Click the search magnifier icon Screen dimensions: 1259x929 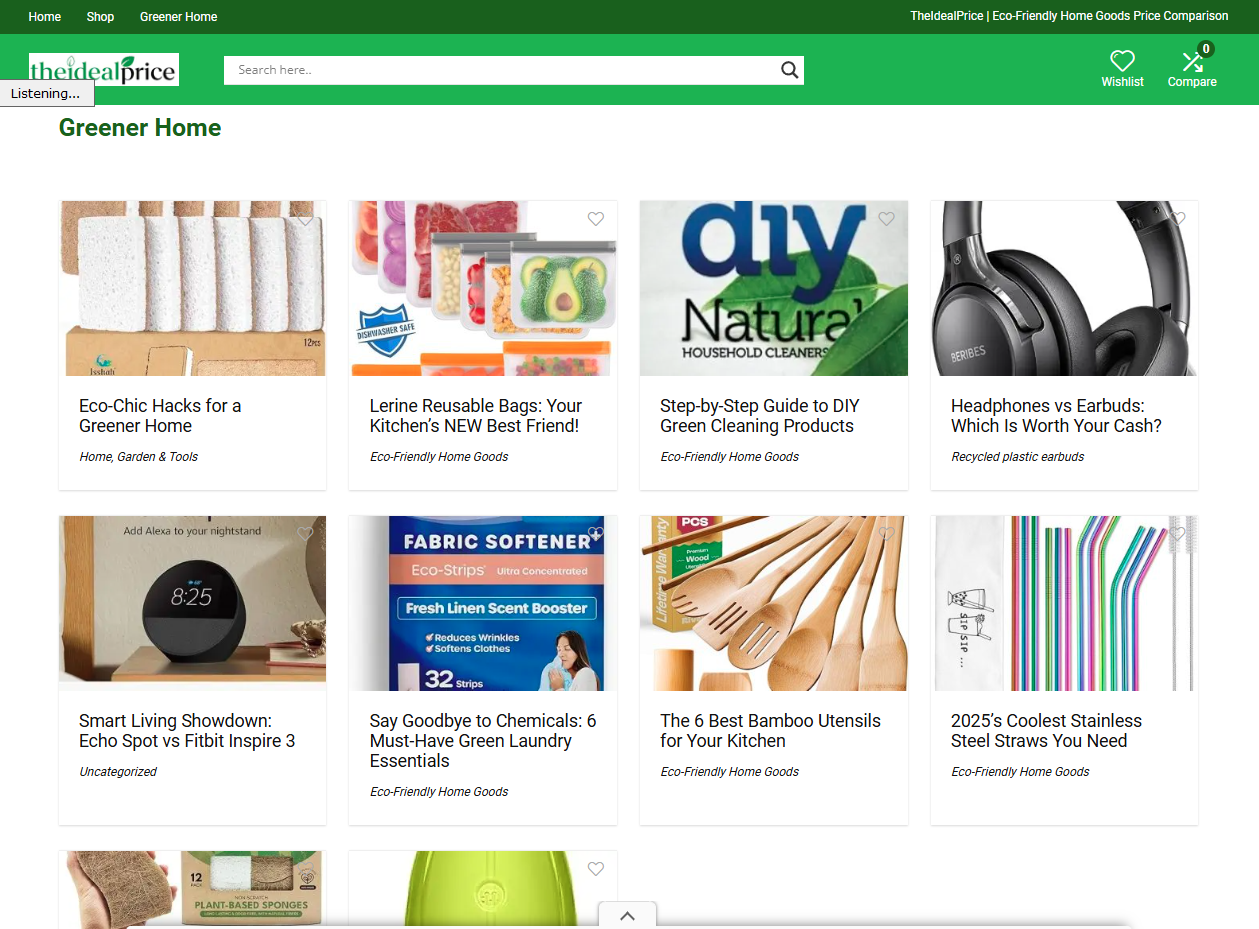tap(789, 70)
